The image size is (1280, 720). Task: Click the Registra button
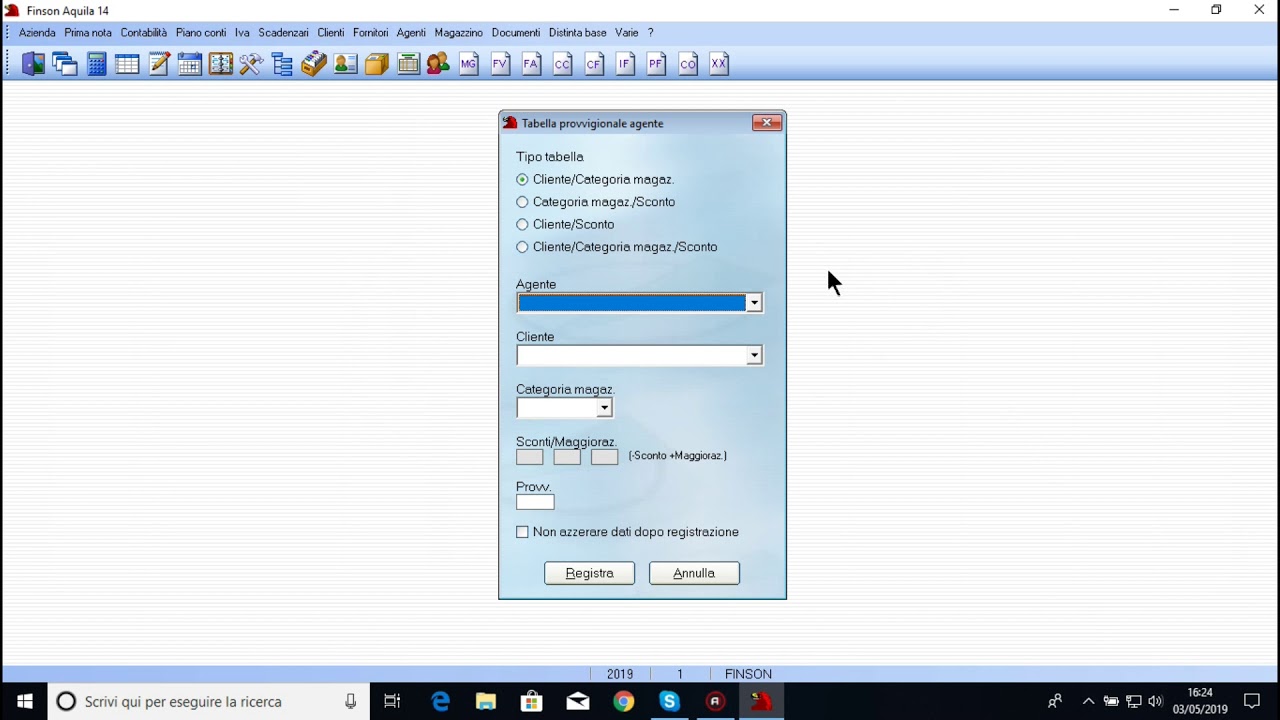click(589, 573)
